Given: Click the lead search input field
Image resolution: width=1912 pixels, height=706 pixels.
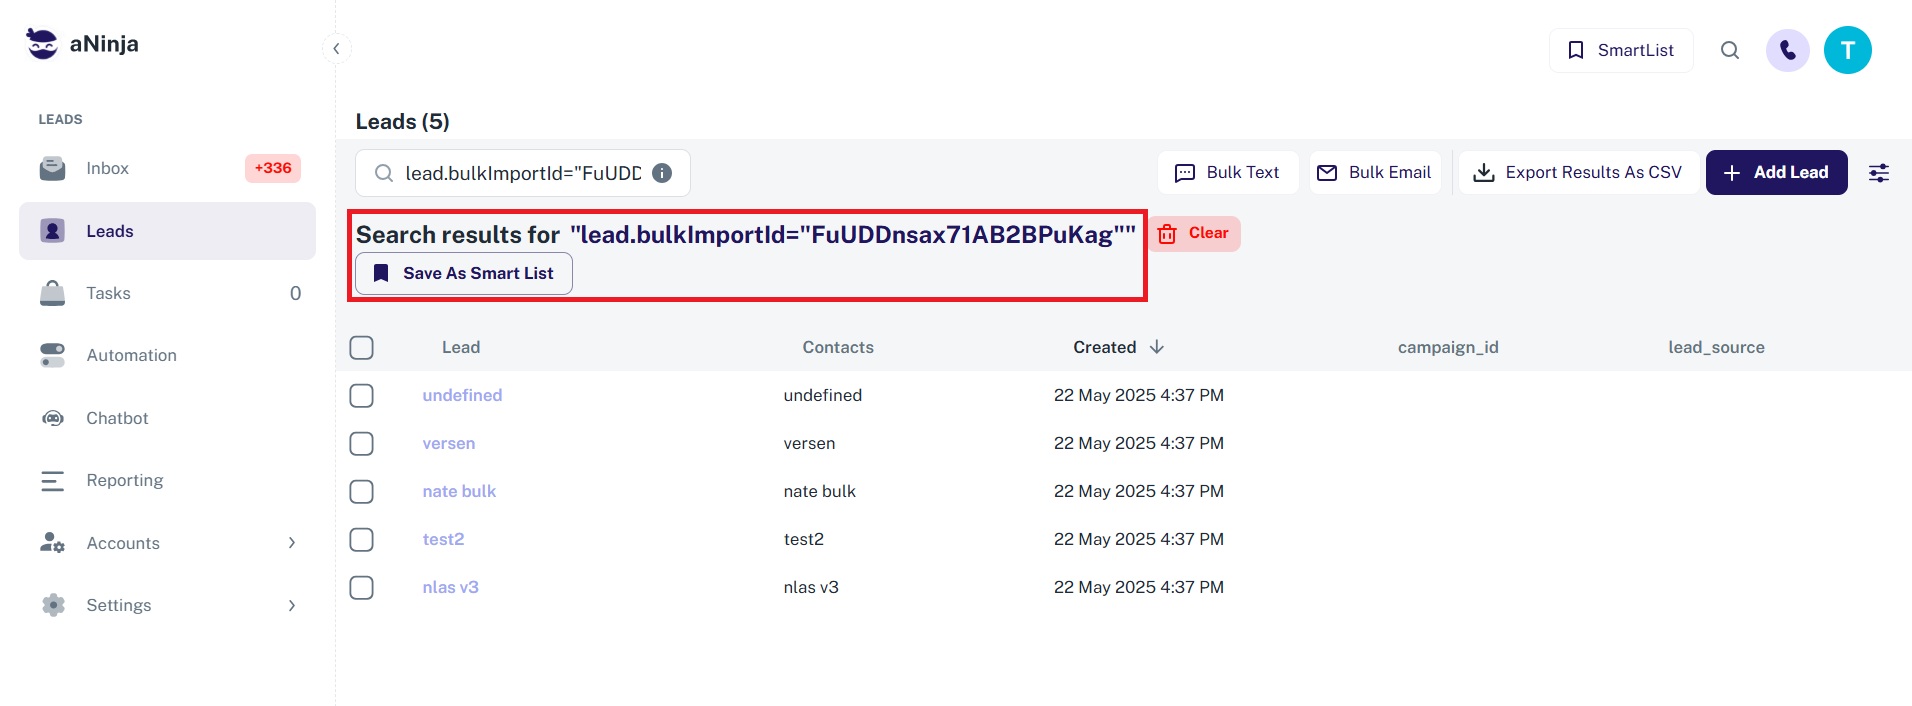Looking at the screenshot, I should 520,173.
